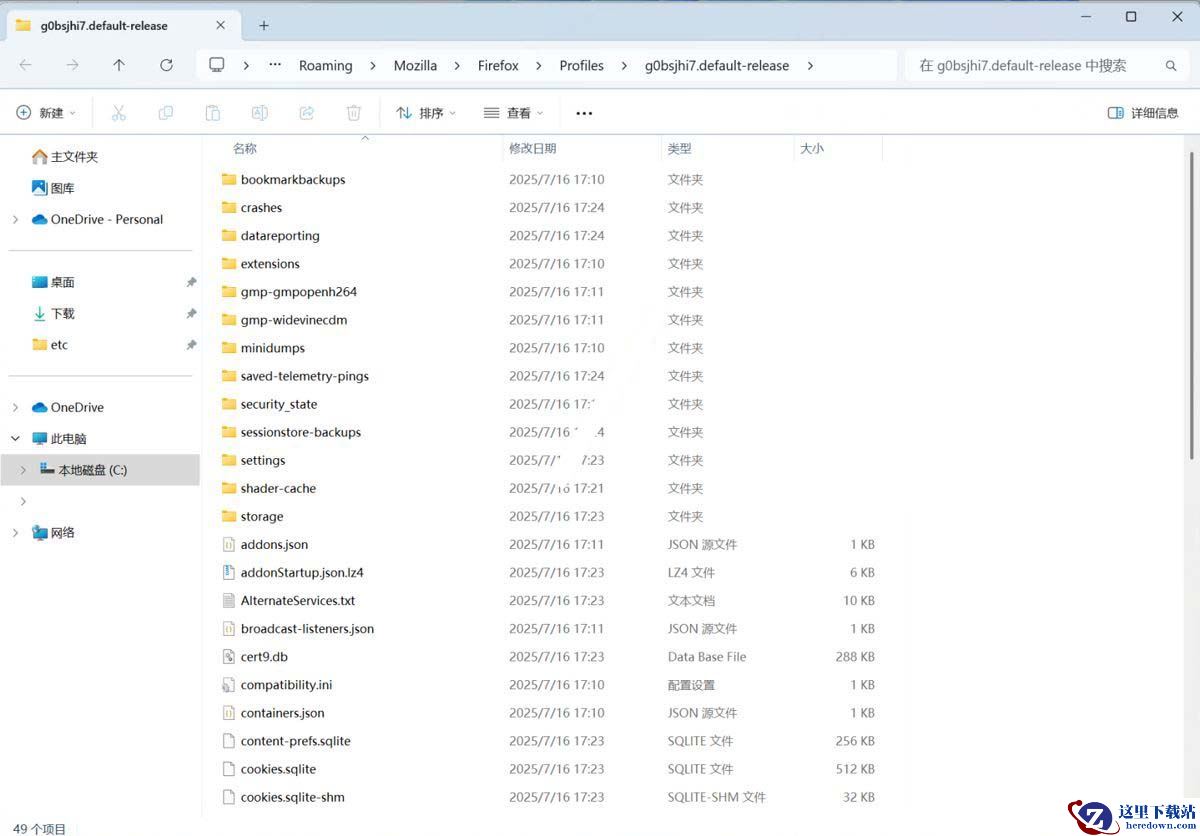This screenshot has height=836, width=1200.
Task: Sort files by 修改日期 column header
Action: pos(533,148)
